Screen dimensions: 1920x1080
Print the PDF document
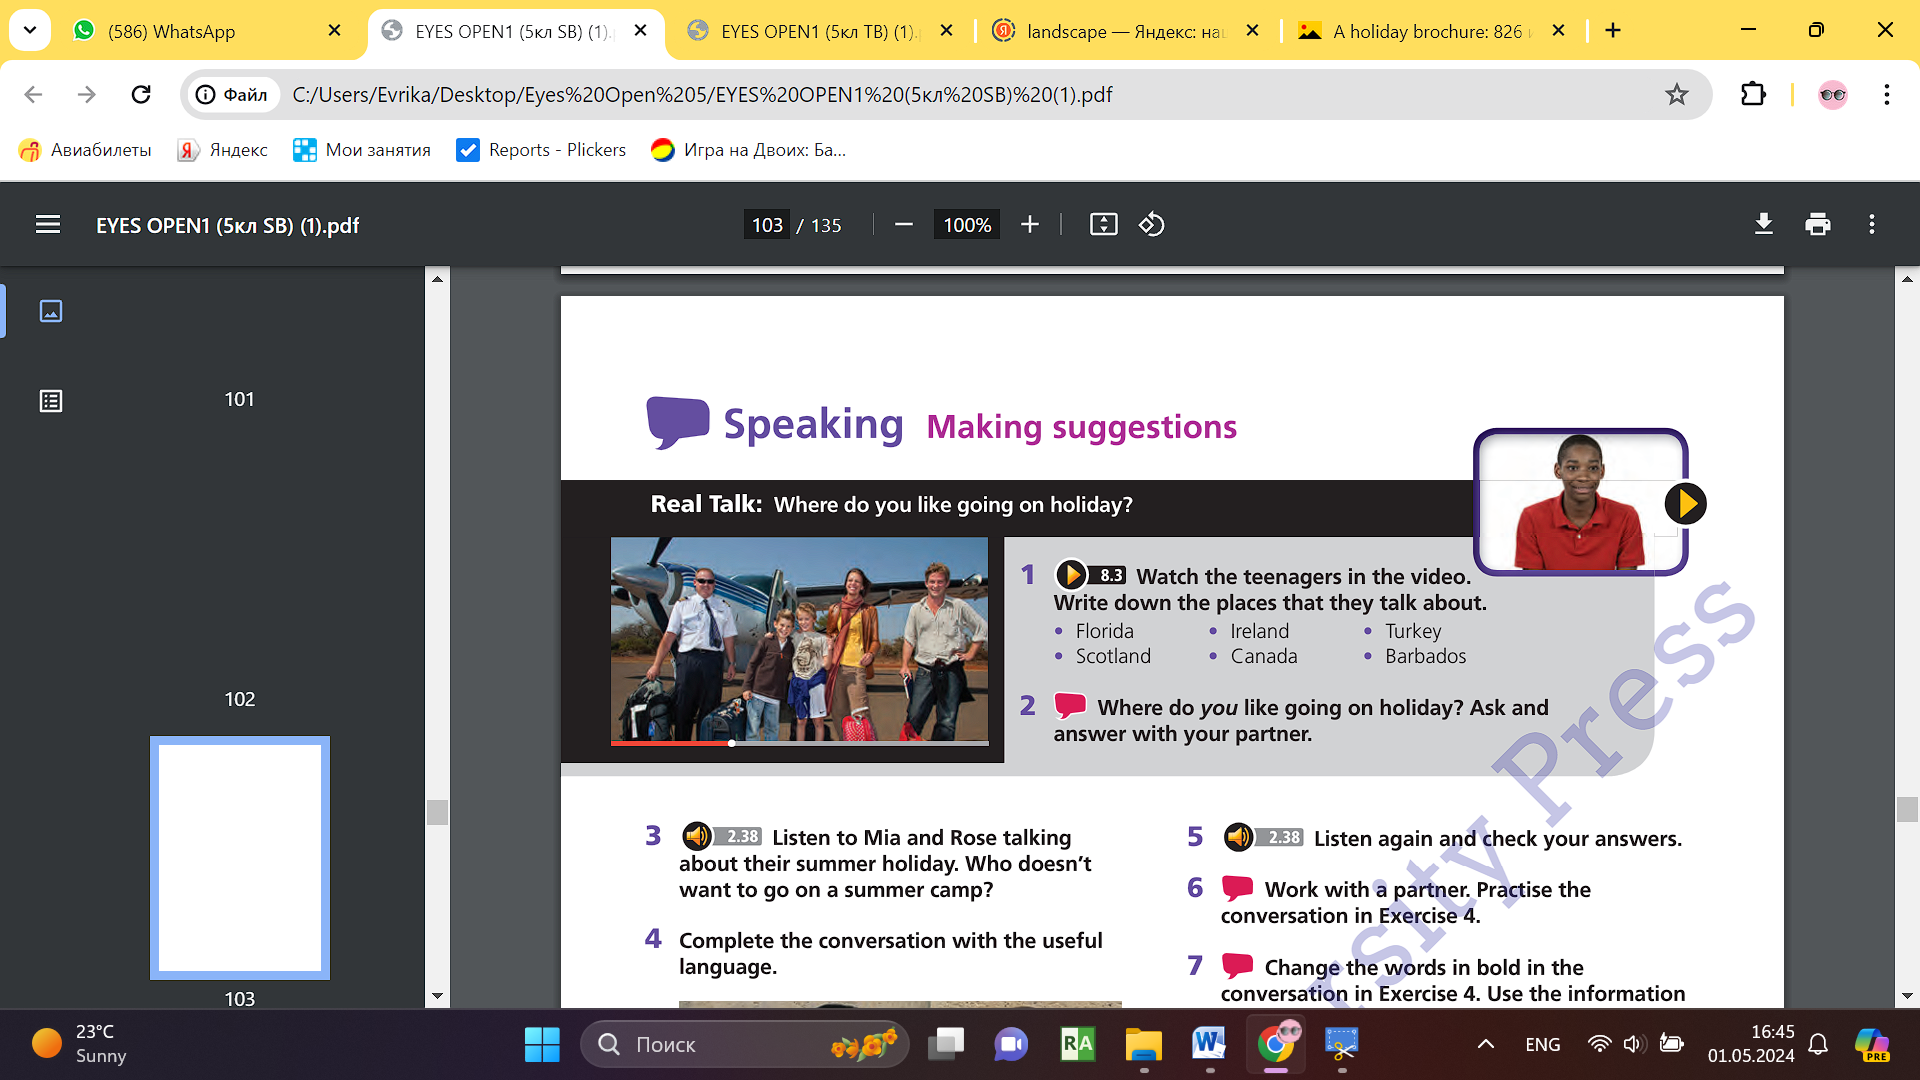click(x=1818, y=225)
